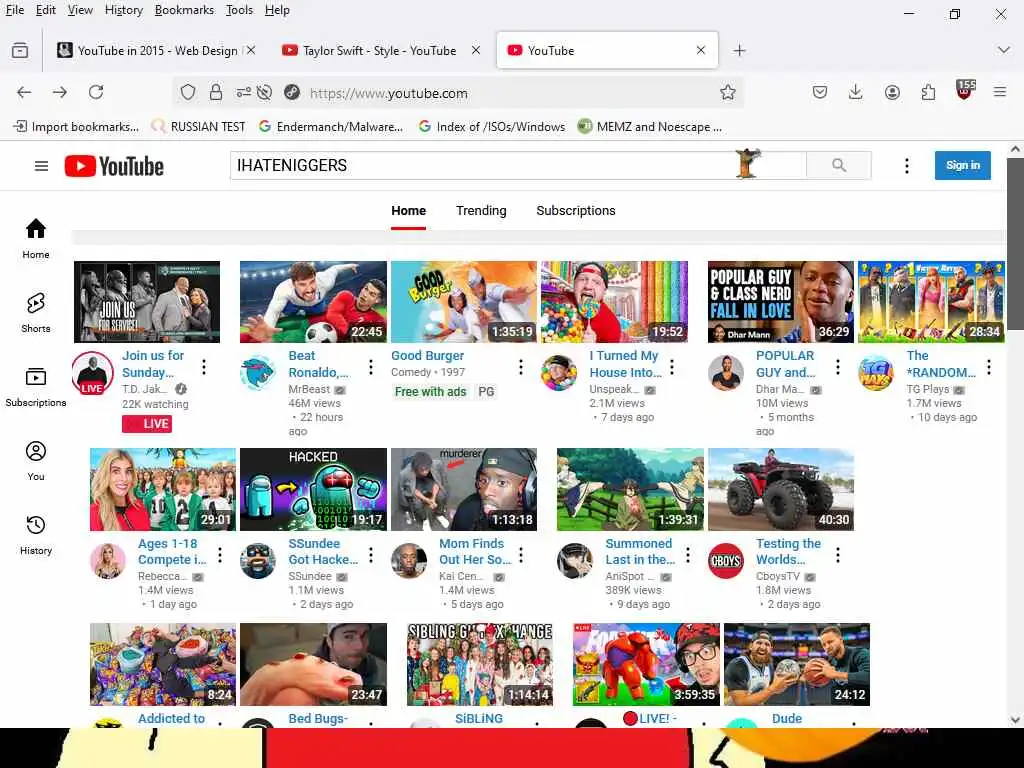Viewport: 1024px width, 768px height.
Task: Open Home in the sidebar
Action: pyautogui.click(x=36, y=238)
